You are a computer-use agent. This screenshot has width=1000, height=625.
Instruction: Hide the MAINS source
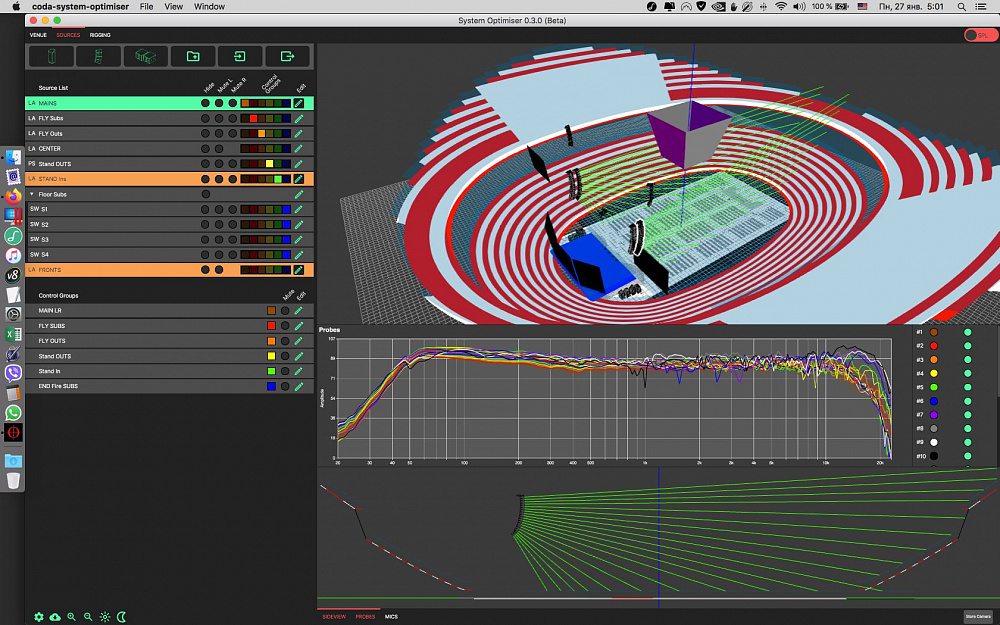point(206,103)
